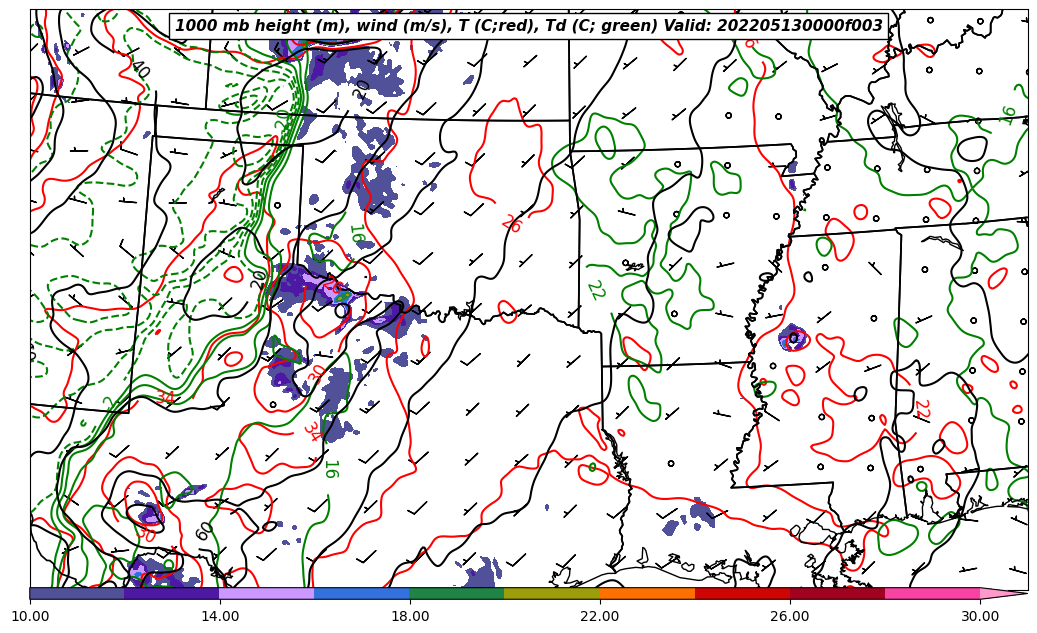Click the plot title text for the 1000 mb height chart
The height and width of the screenshot is (633, 1037).
click(529, 26)
